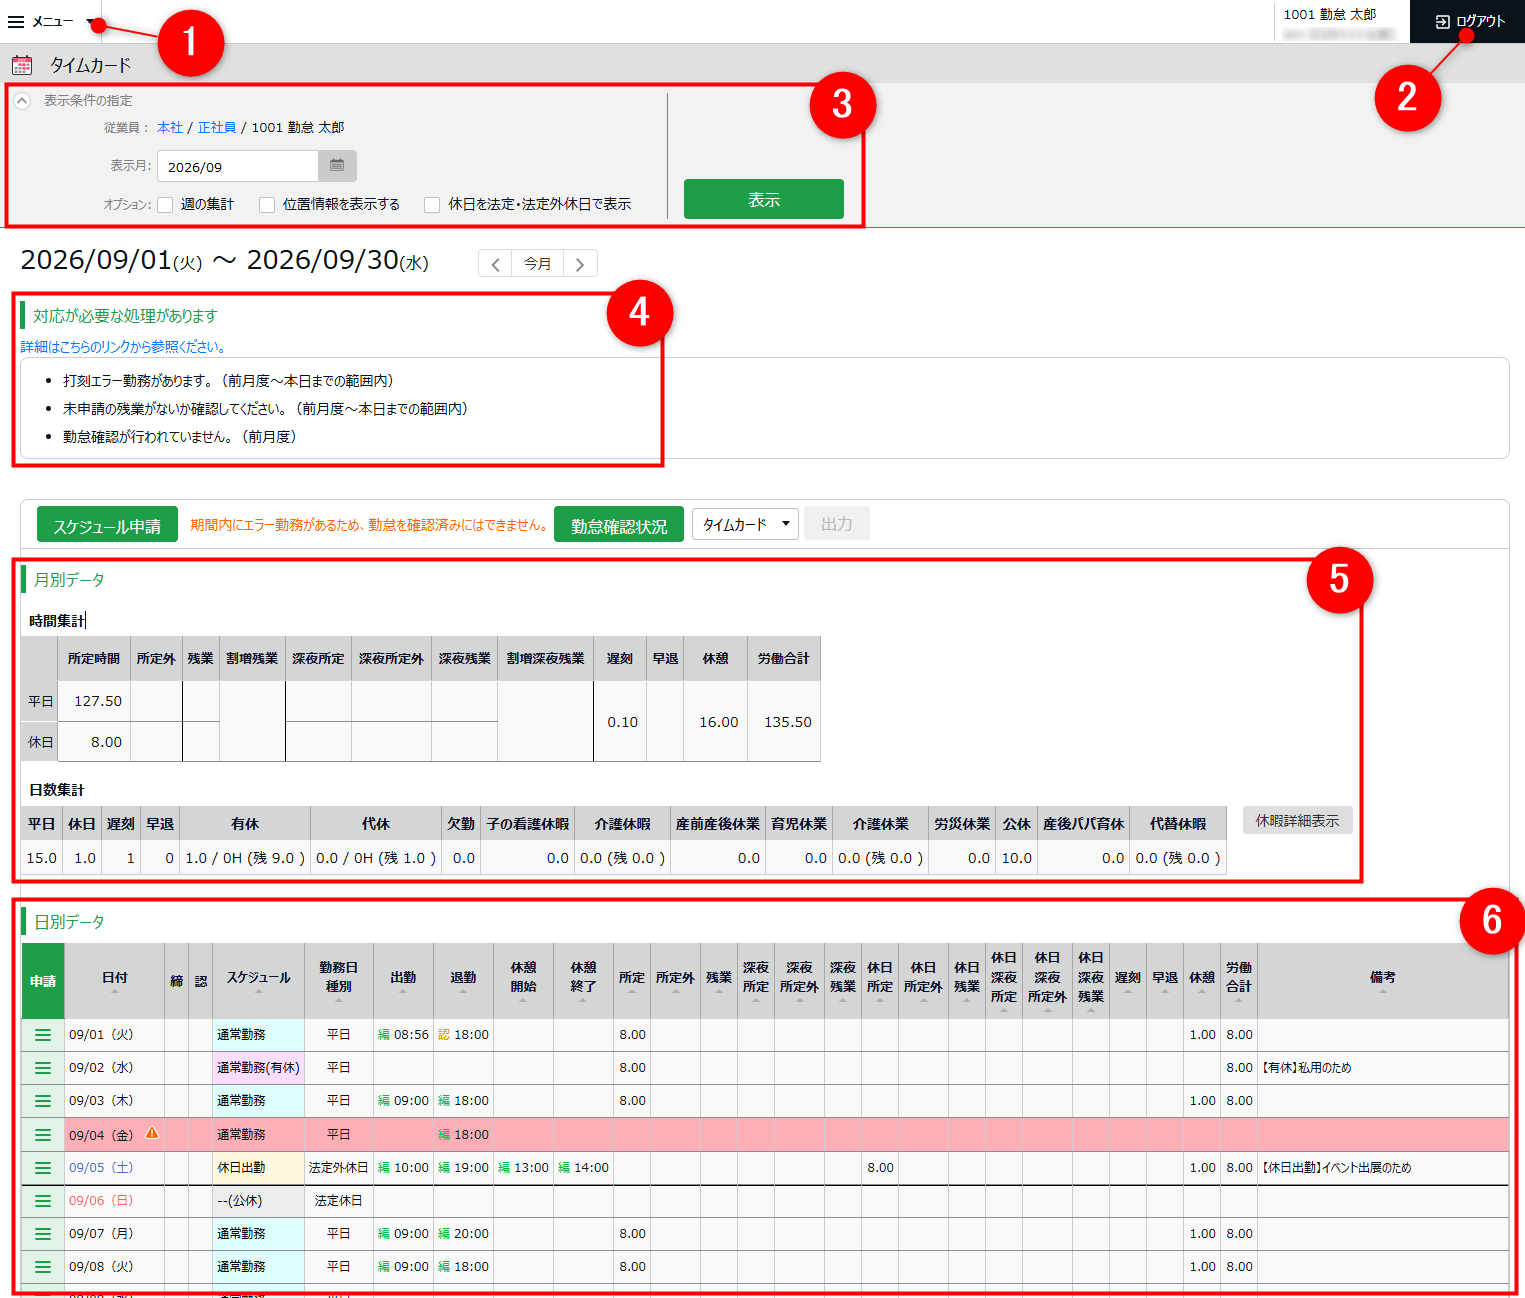Viewport: 1525px width, 1298px height.
Task: Collapse 表示条件の指定 with the circle arrow
Action: 22,100
